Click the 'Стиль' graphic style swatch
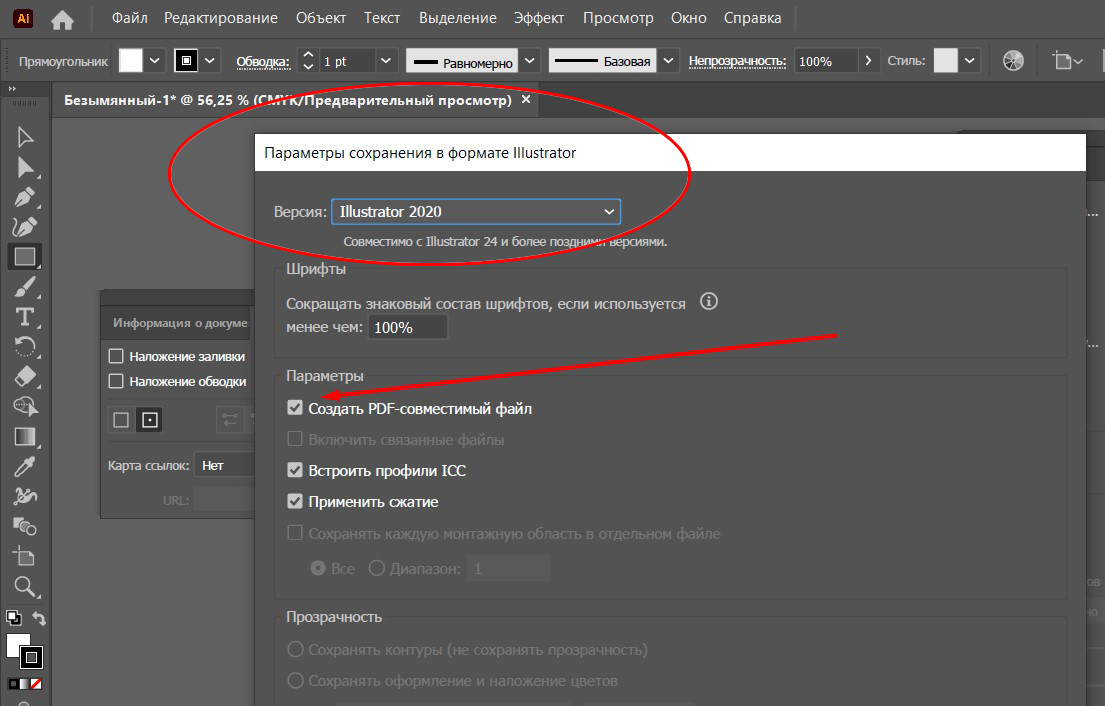1105x706 pixels. coord(946,61)
